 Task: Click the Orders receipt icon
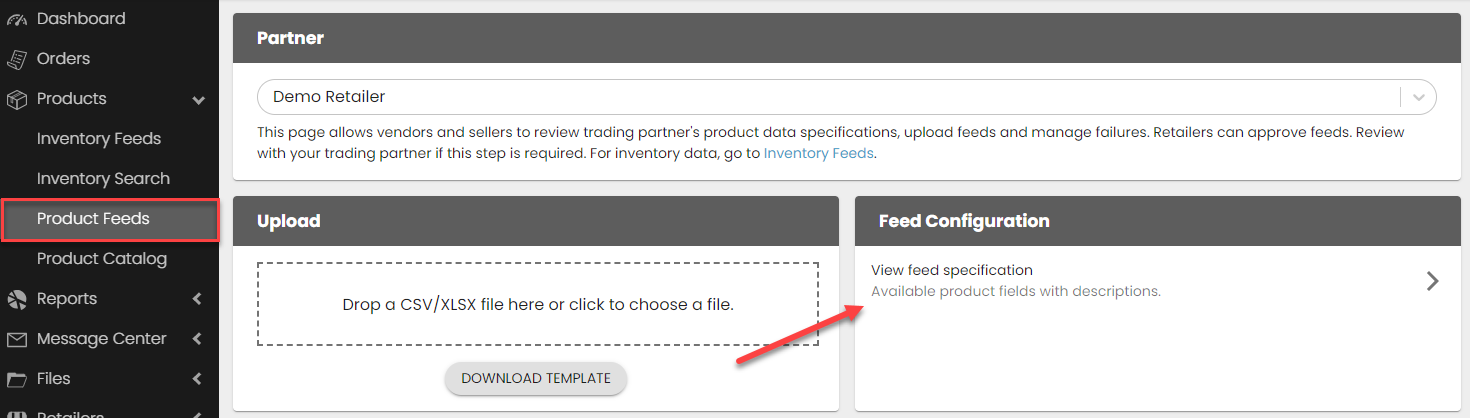[16, 59]
